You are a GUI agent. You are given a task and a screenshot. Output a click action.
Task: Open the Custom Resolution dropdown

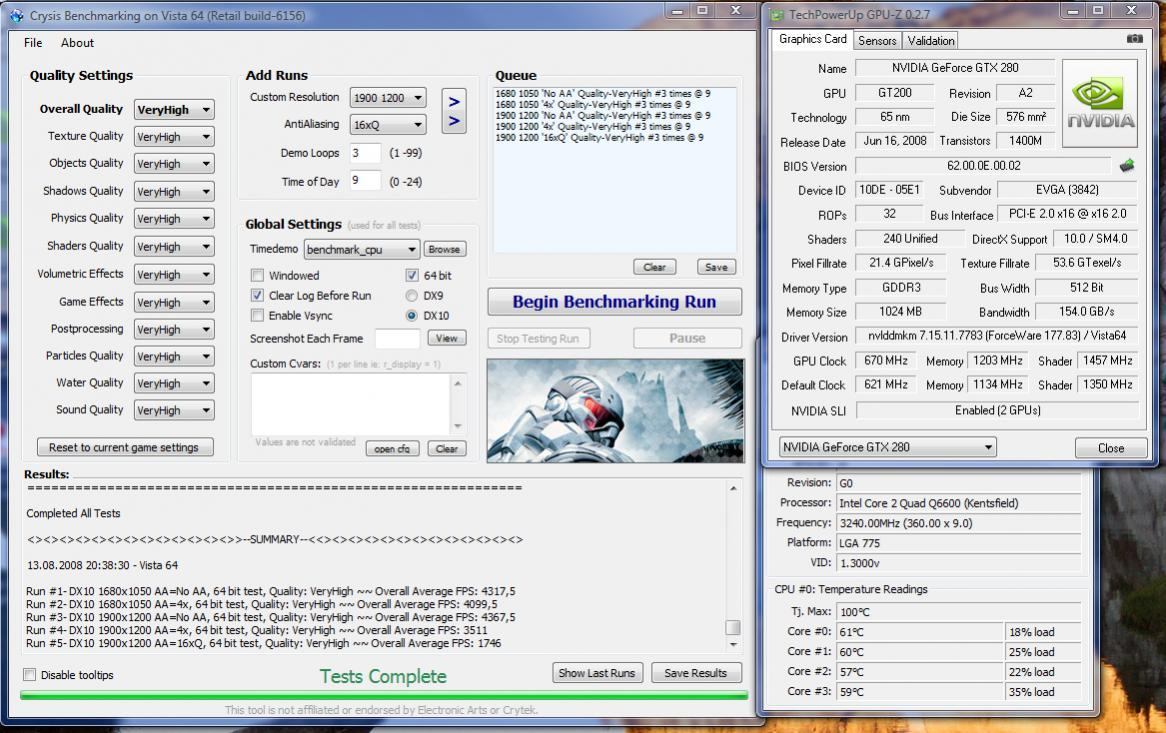[x=387, y=97]
